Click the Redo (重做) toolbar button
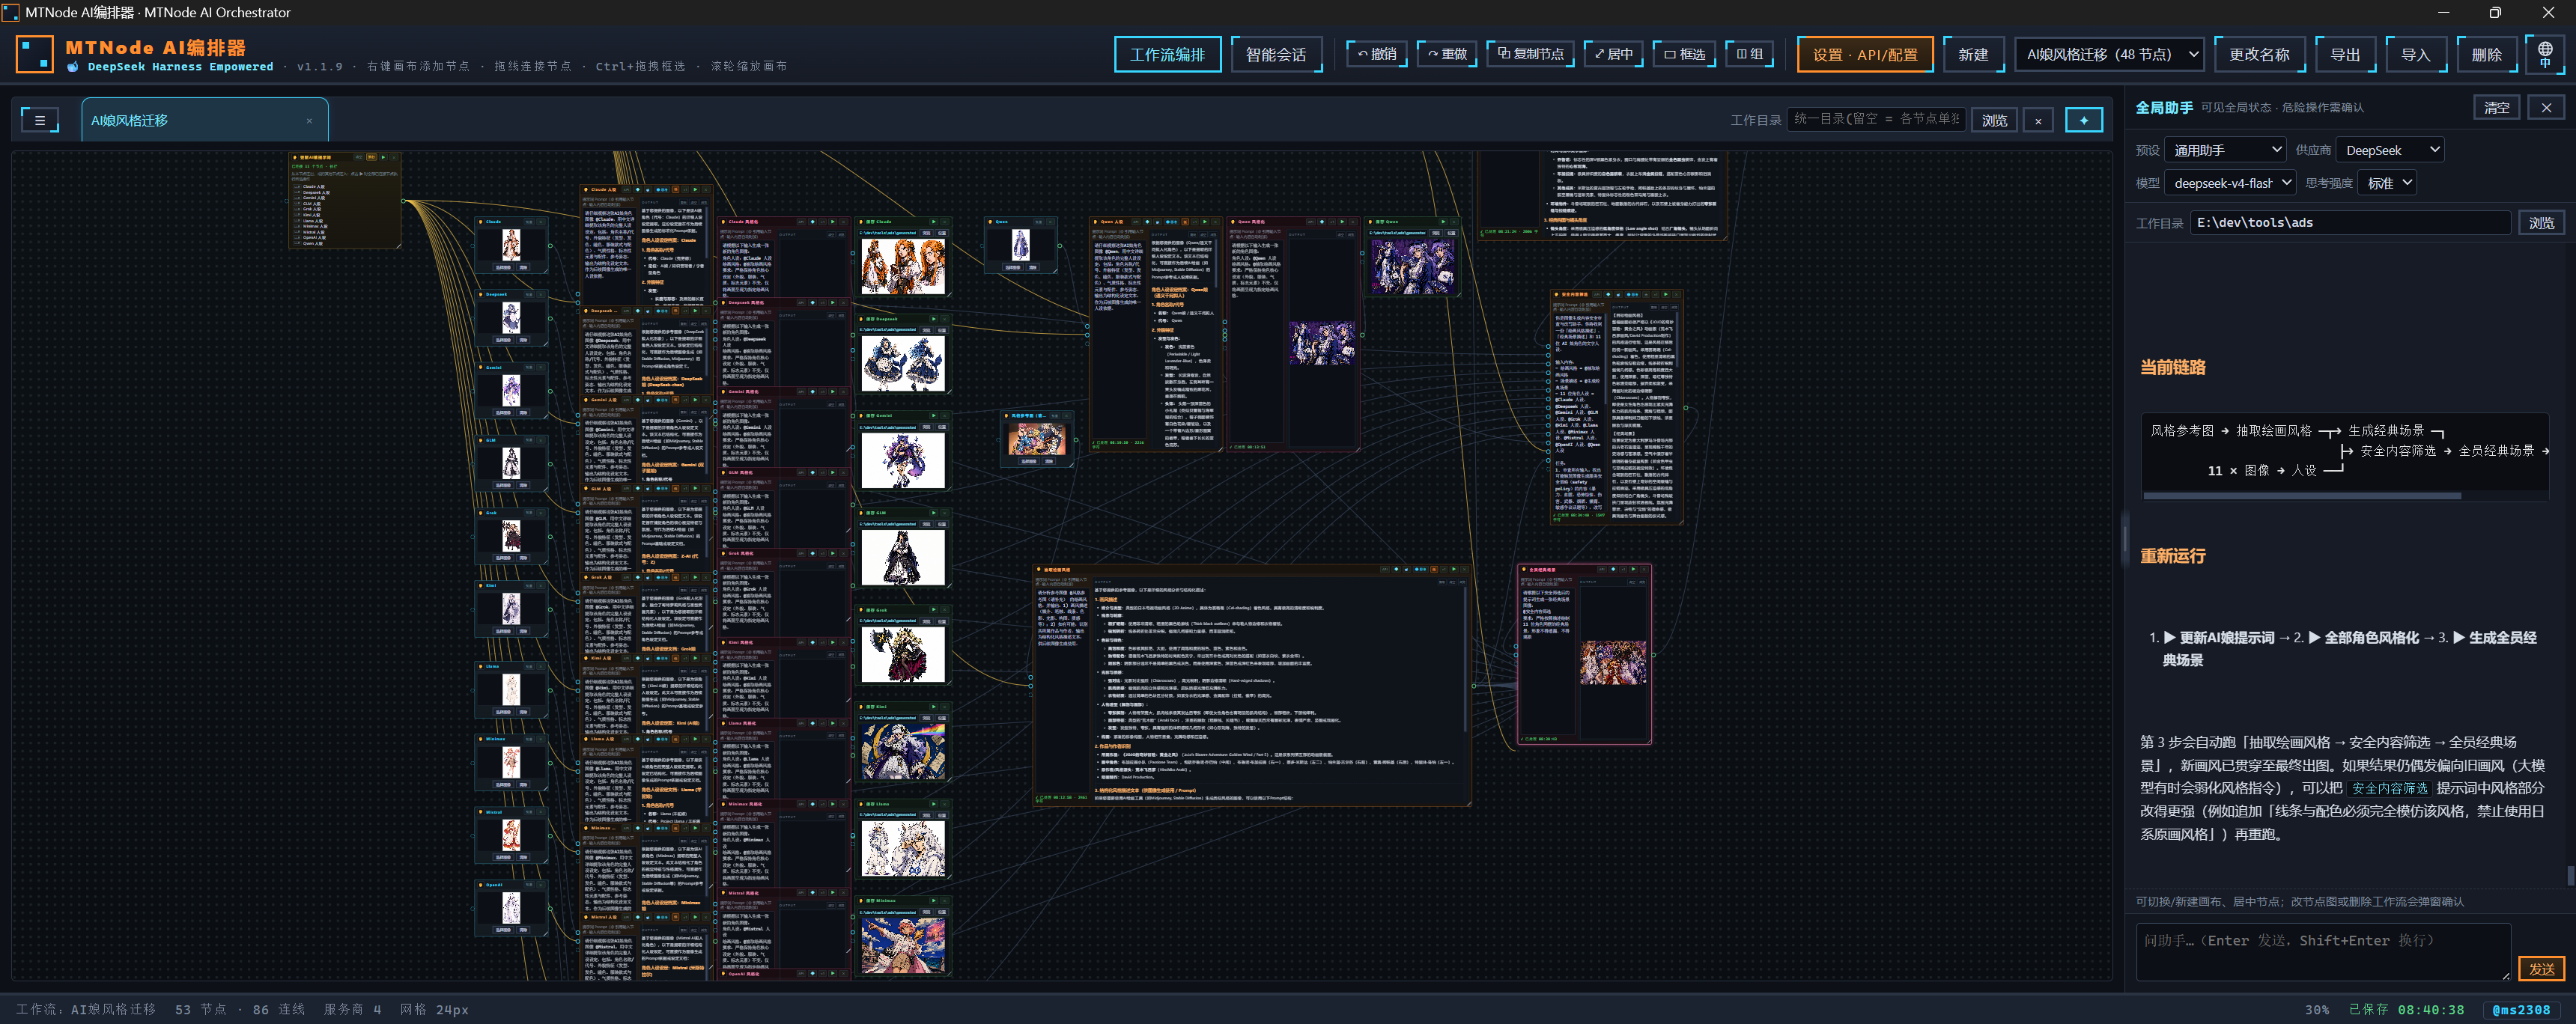 (x=1446, y=54)
